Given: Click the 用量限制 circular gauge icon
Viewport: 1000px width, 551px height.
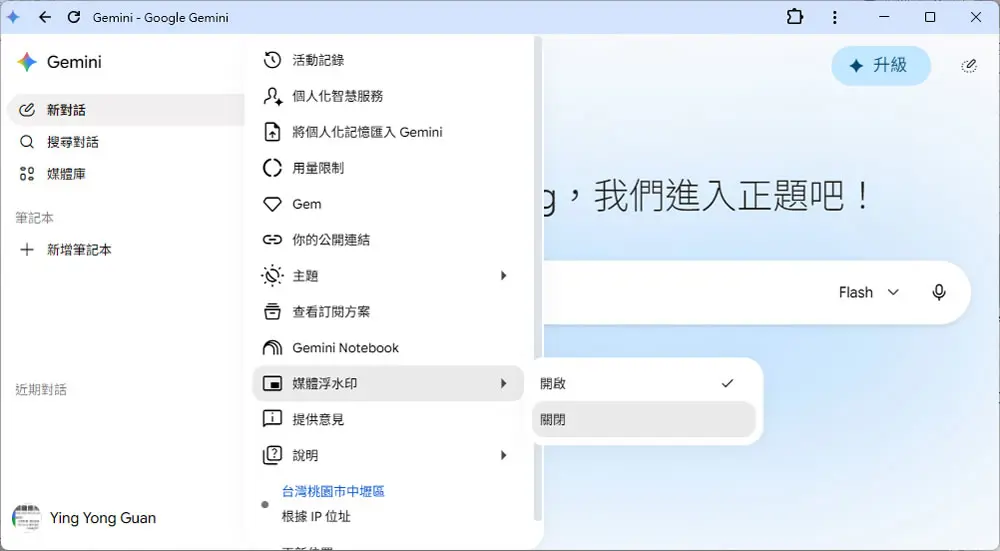Looking at the screenshot, I should (272, 168).
